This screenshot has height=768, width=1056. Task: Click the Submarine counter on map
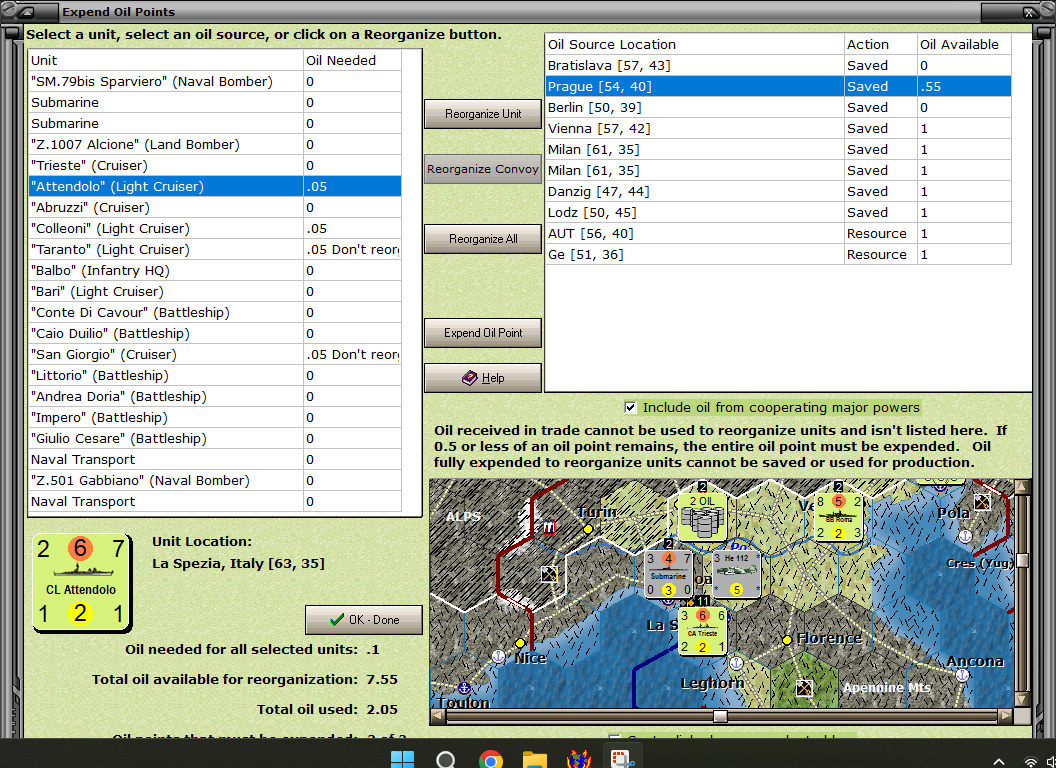coord(668,575)
